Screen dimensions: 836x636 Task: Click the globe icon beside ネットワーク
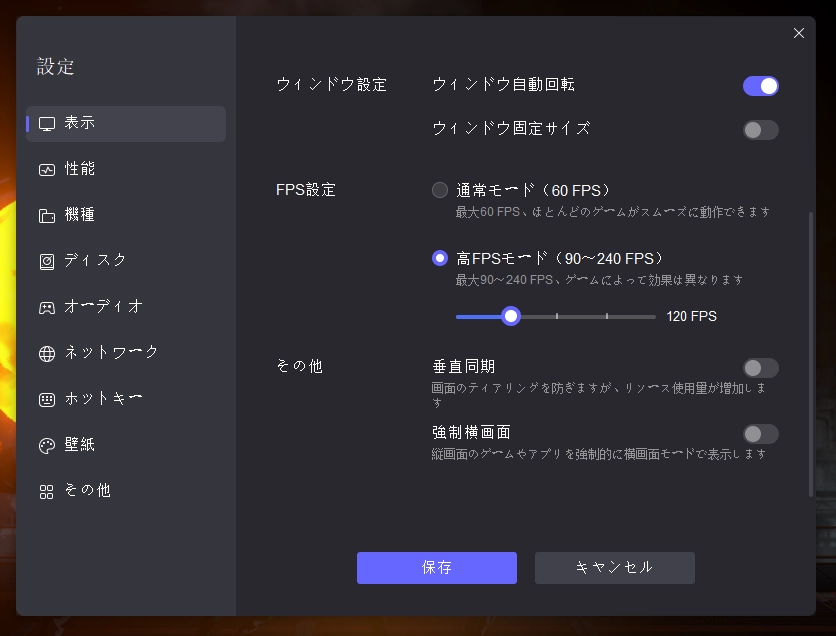pos(47,353)
